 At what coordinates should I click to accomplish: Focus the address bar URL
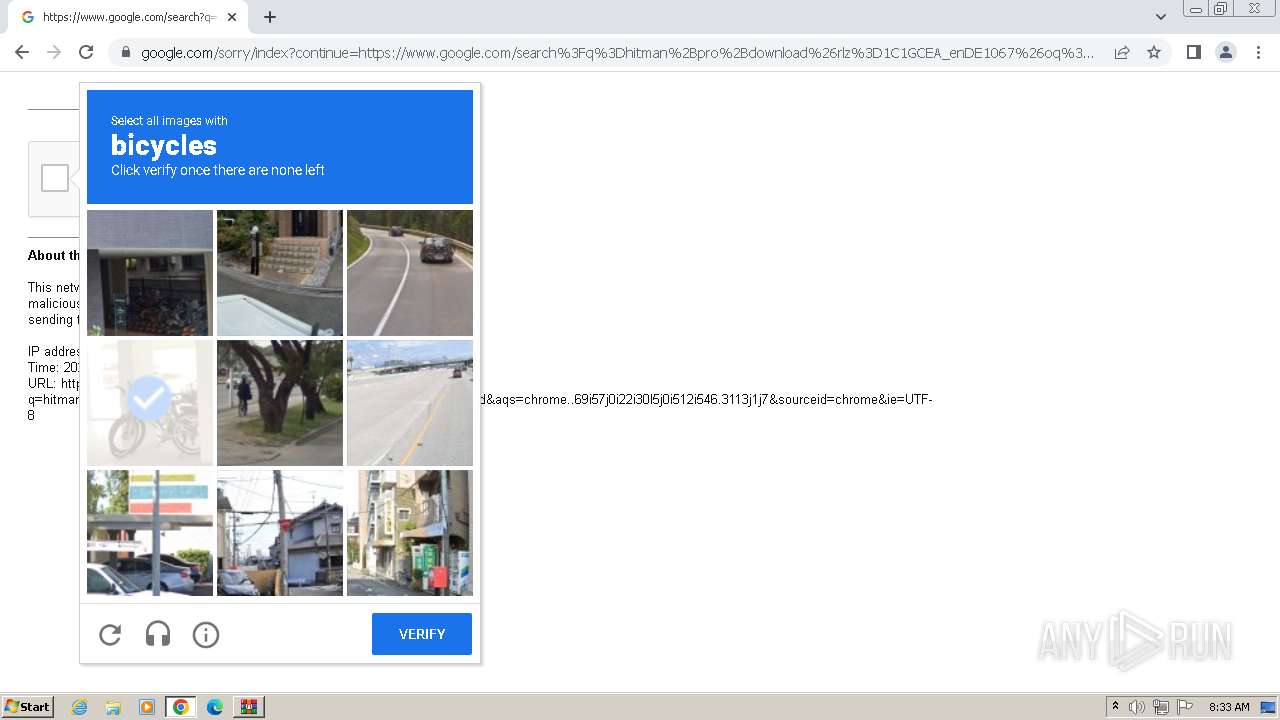tap(617, 52)
